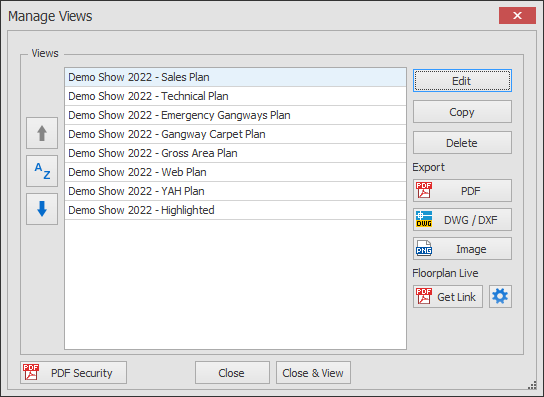
Task: Select Demo Show 2022 - Highlighted
Action: (x=235, y=210)
